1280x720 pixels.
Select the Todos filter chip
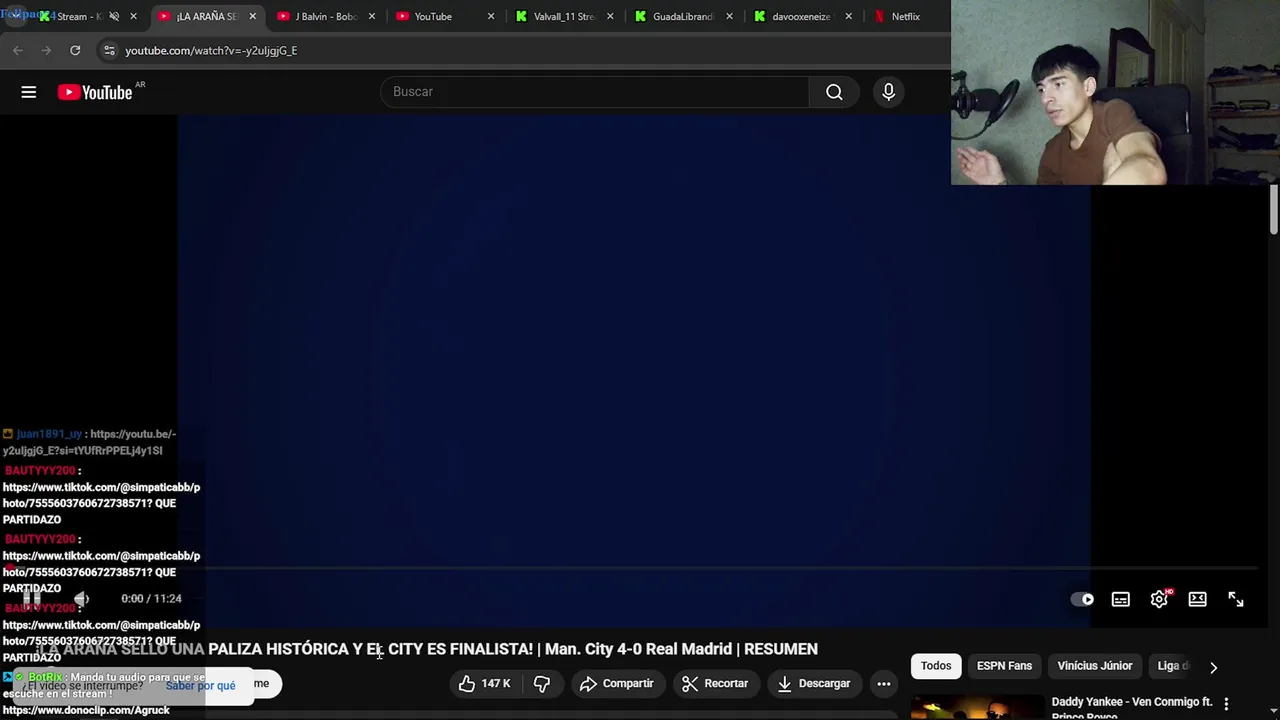coord(936,666)
